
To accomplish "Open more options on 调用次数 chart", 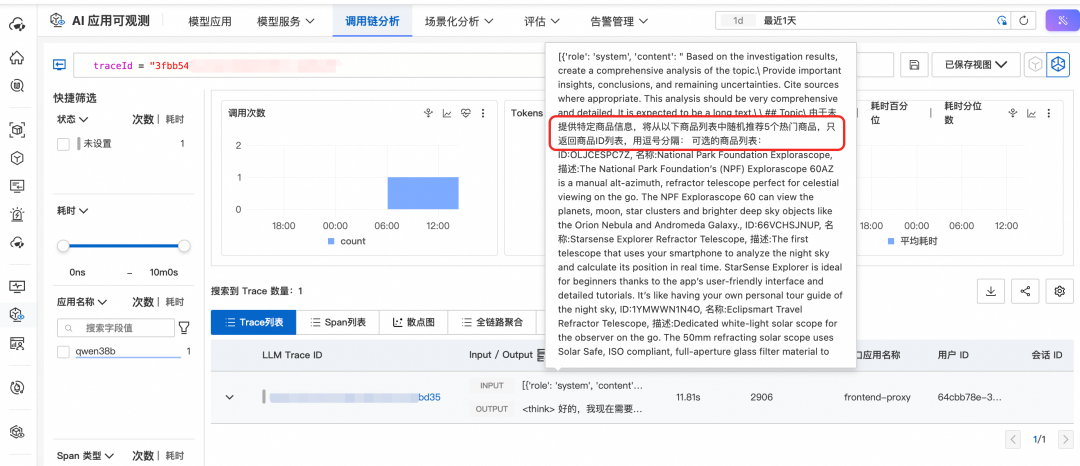I will [x=484, y=113].
